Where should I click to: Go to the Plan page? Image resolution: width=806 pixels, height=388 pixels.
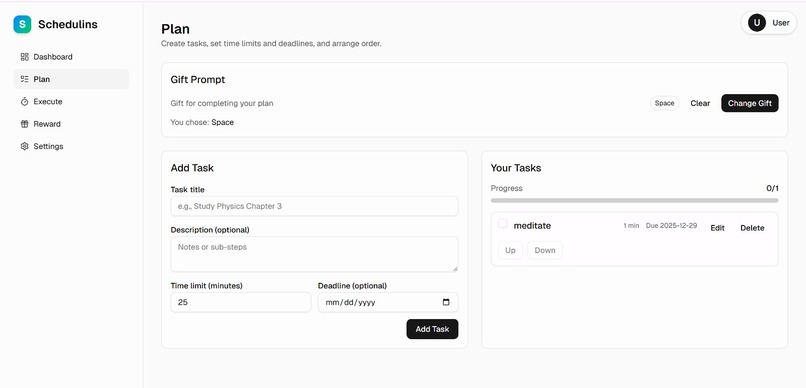71,79
